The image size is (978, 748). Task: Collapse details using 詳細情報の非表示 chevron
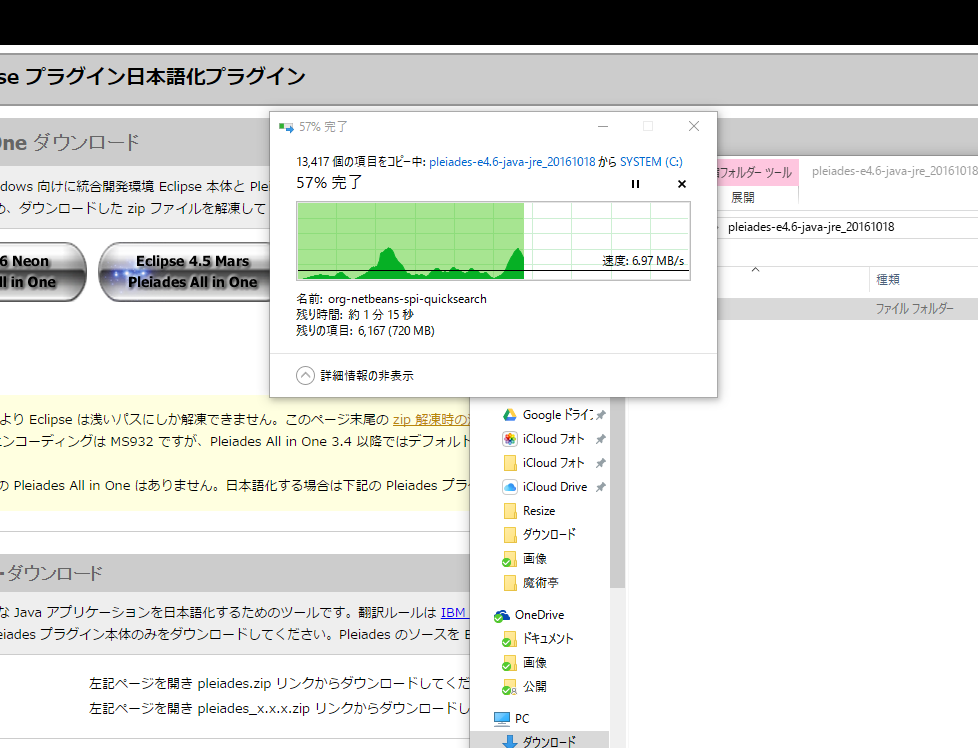[306, 376]
